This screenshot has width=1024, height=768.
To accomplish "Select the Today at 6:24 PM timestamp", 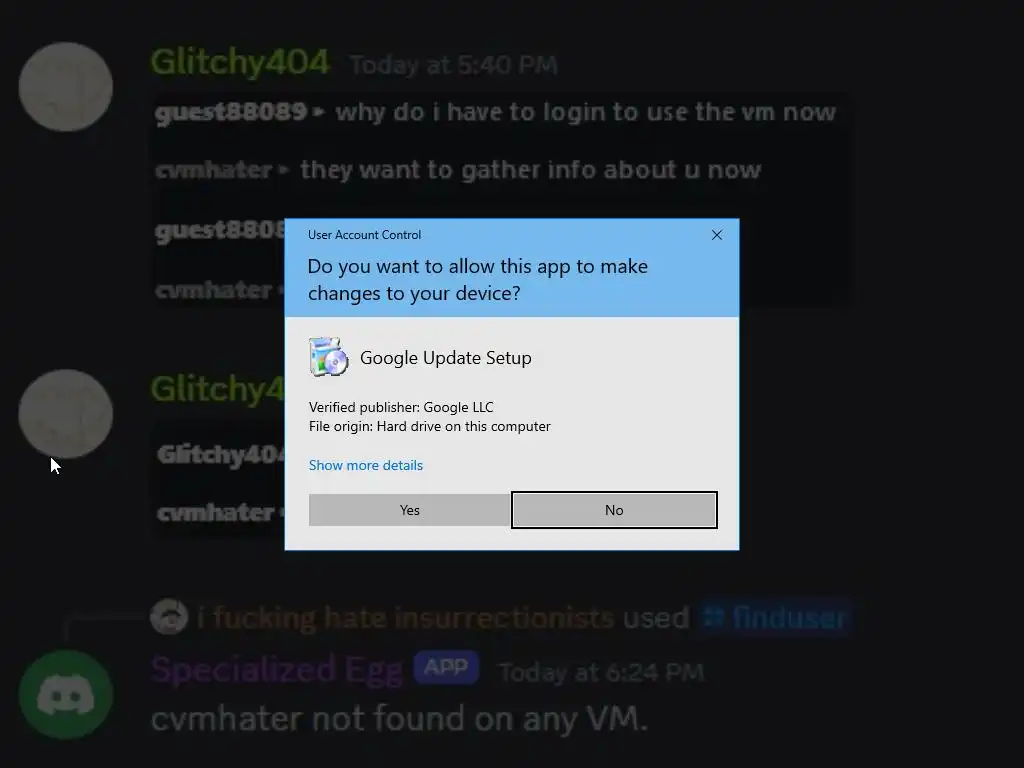I will (x=601, y=672).
